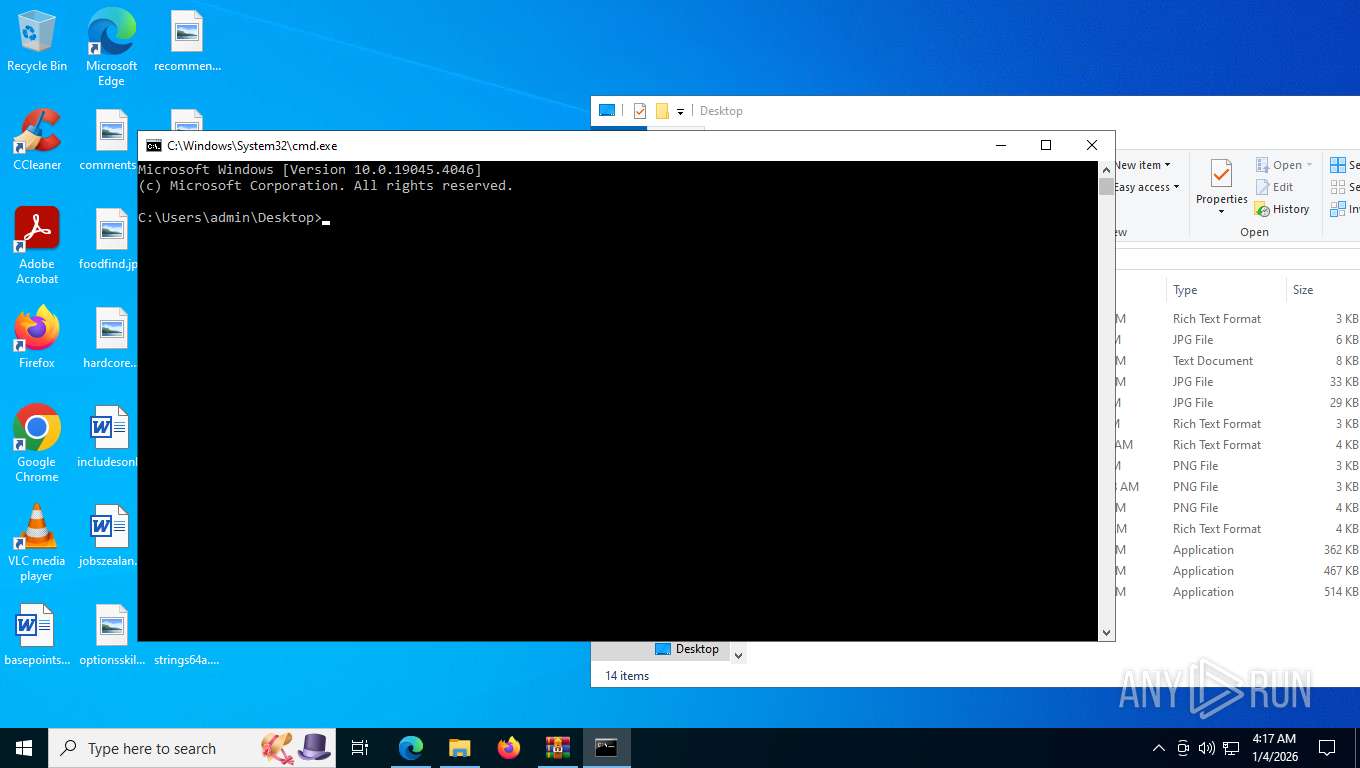Image resolution: width=1360 pixels, height=768 pixels.
Task: Select the Text Document row in Explorer
Action: pos(1238,361)
